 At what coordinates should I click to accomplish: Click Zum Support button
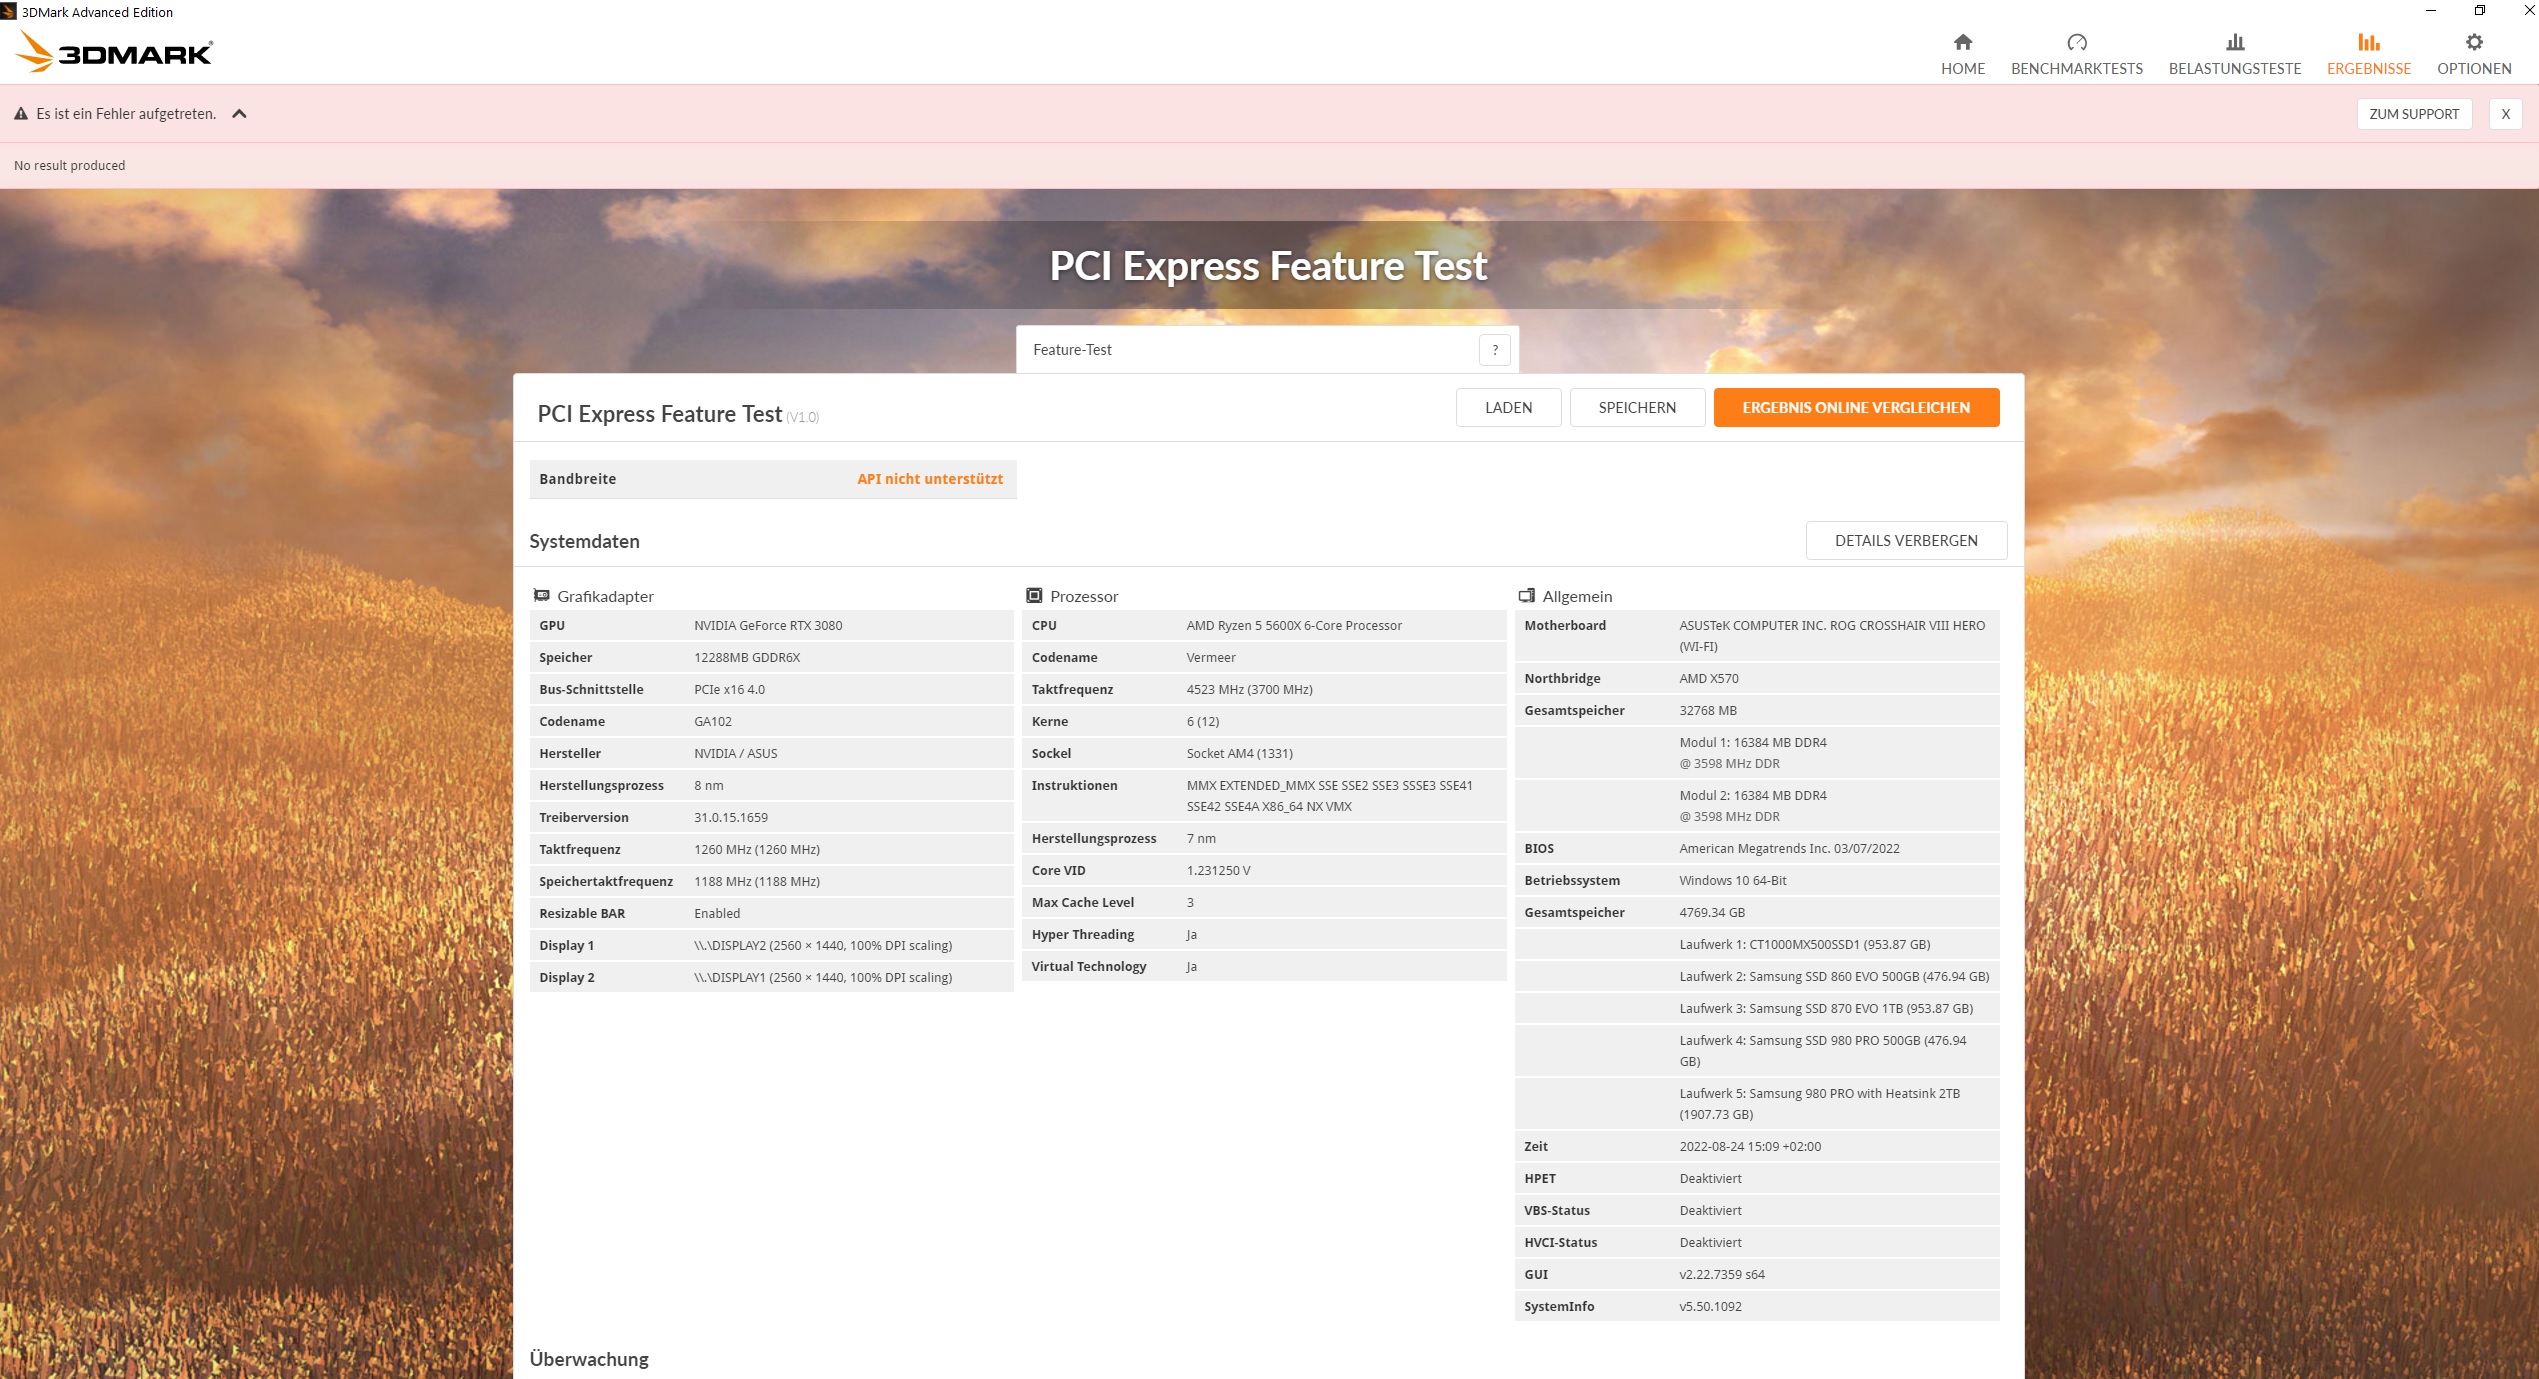click(x=2413, y=114)
